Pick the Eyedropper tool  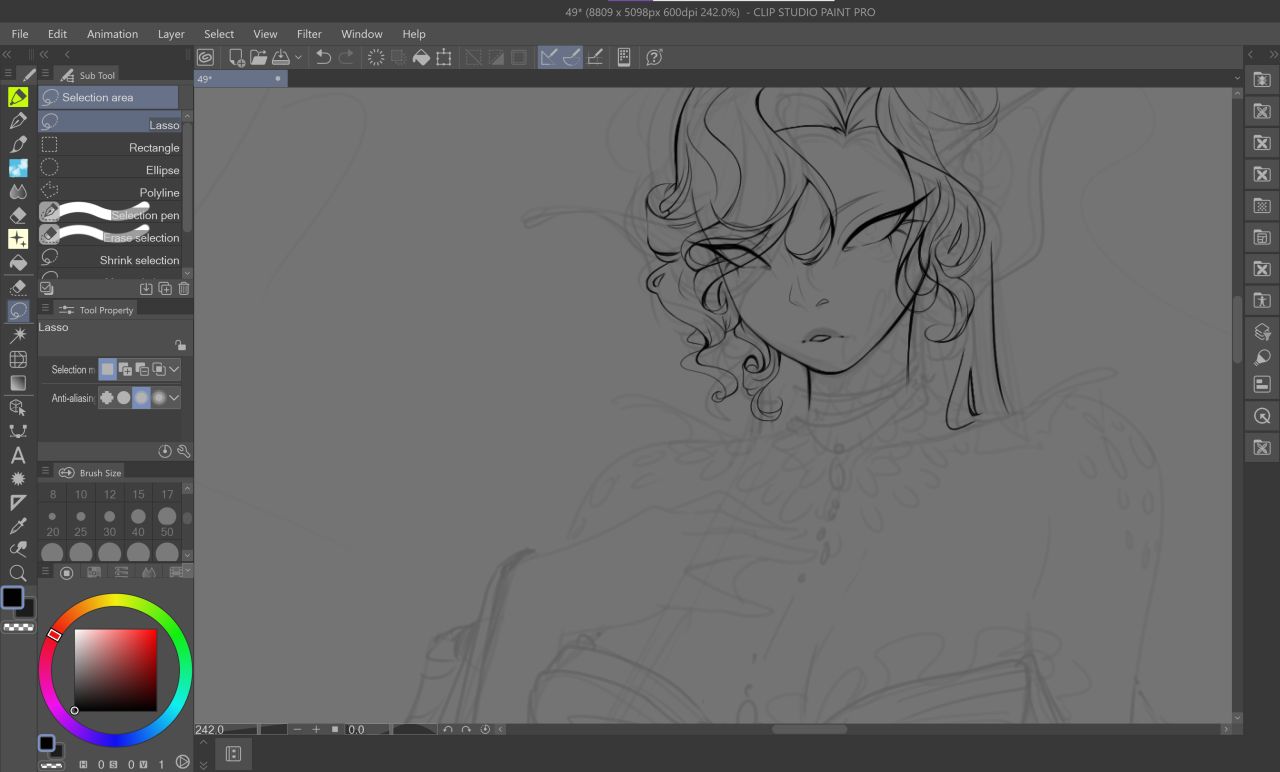point(18,526)
